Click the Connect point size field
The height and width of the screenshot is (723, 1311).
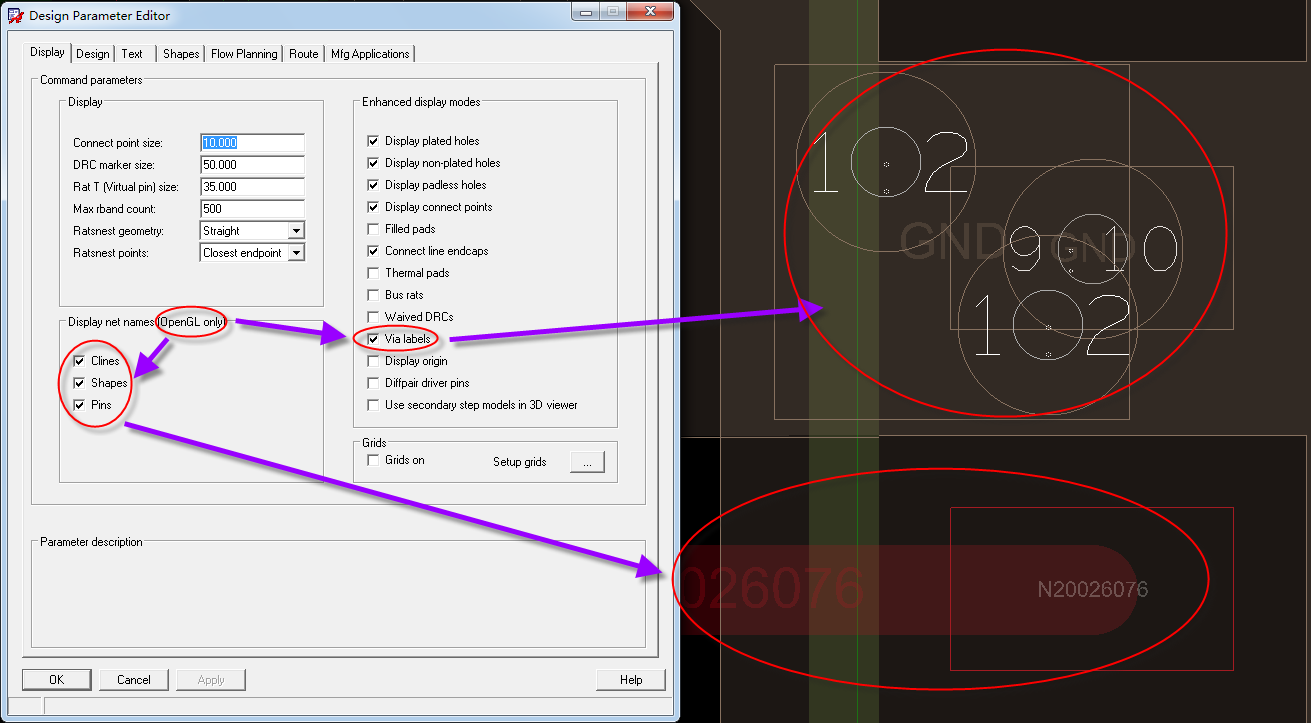[x=252, y=143]
